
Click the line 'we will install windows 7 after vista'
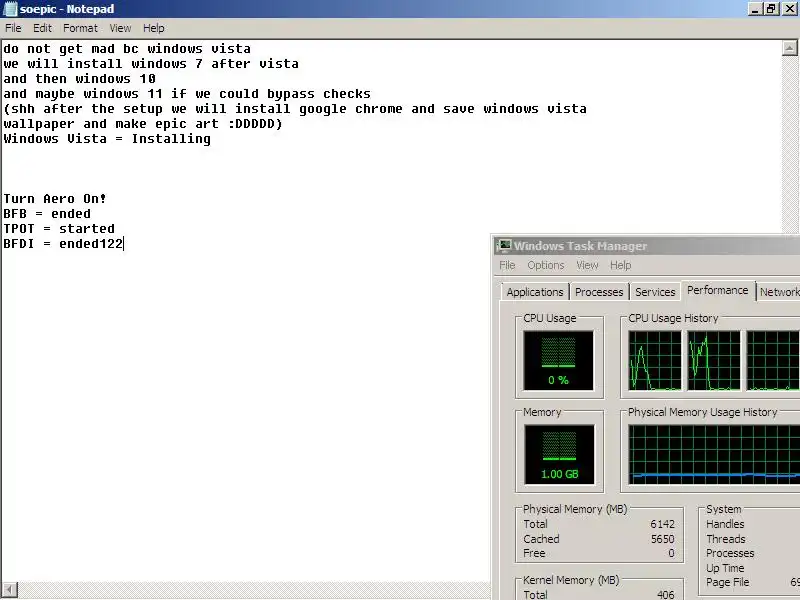point(151,64)
